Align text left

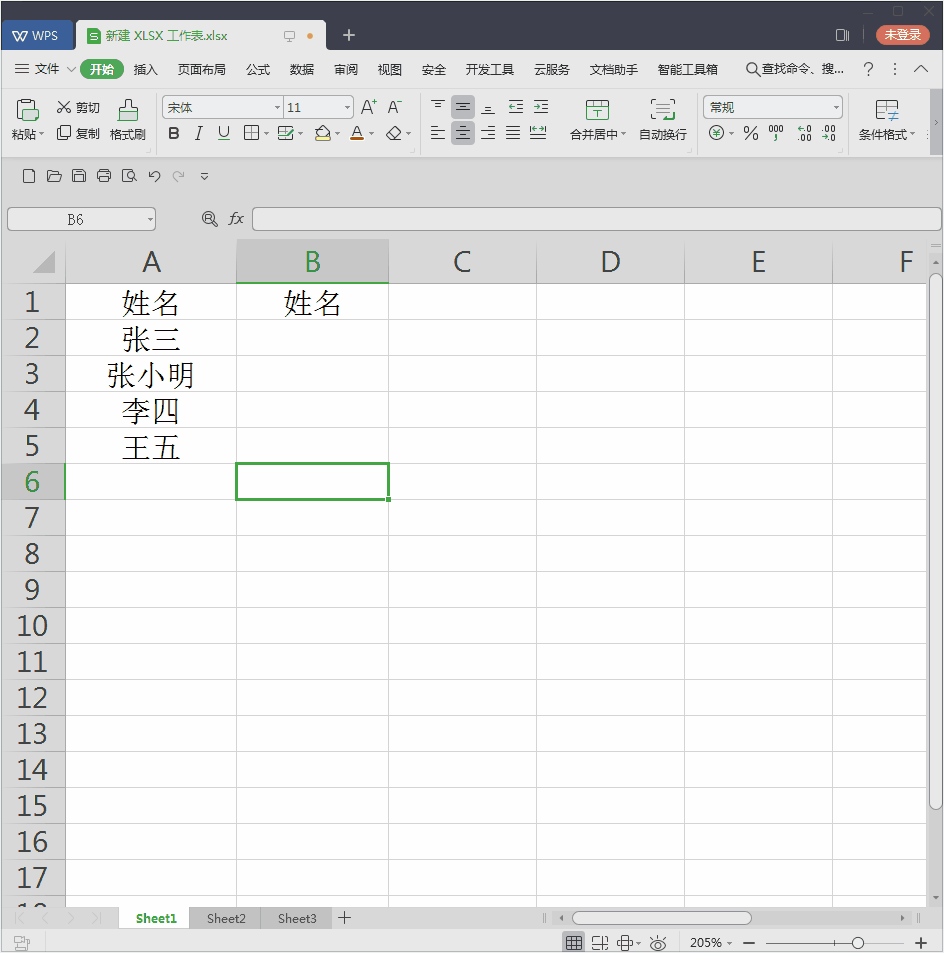click(x=438, y=132)
